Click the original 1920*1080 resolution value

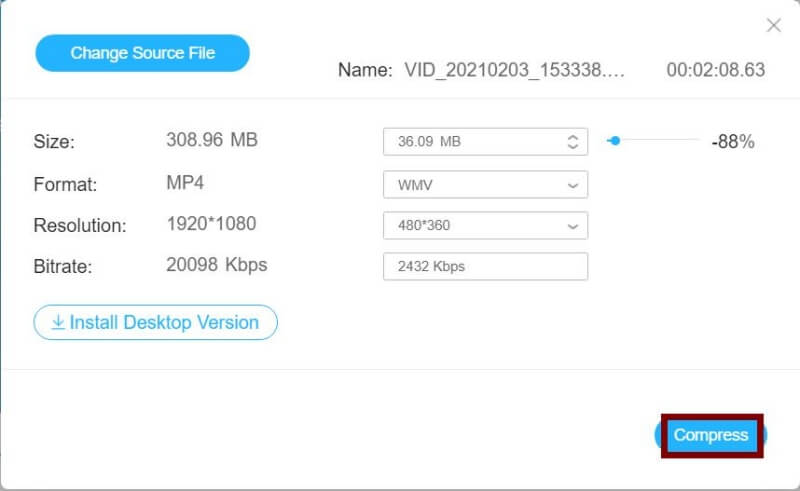[210, 224]
